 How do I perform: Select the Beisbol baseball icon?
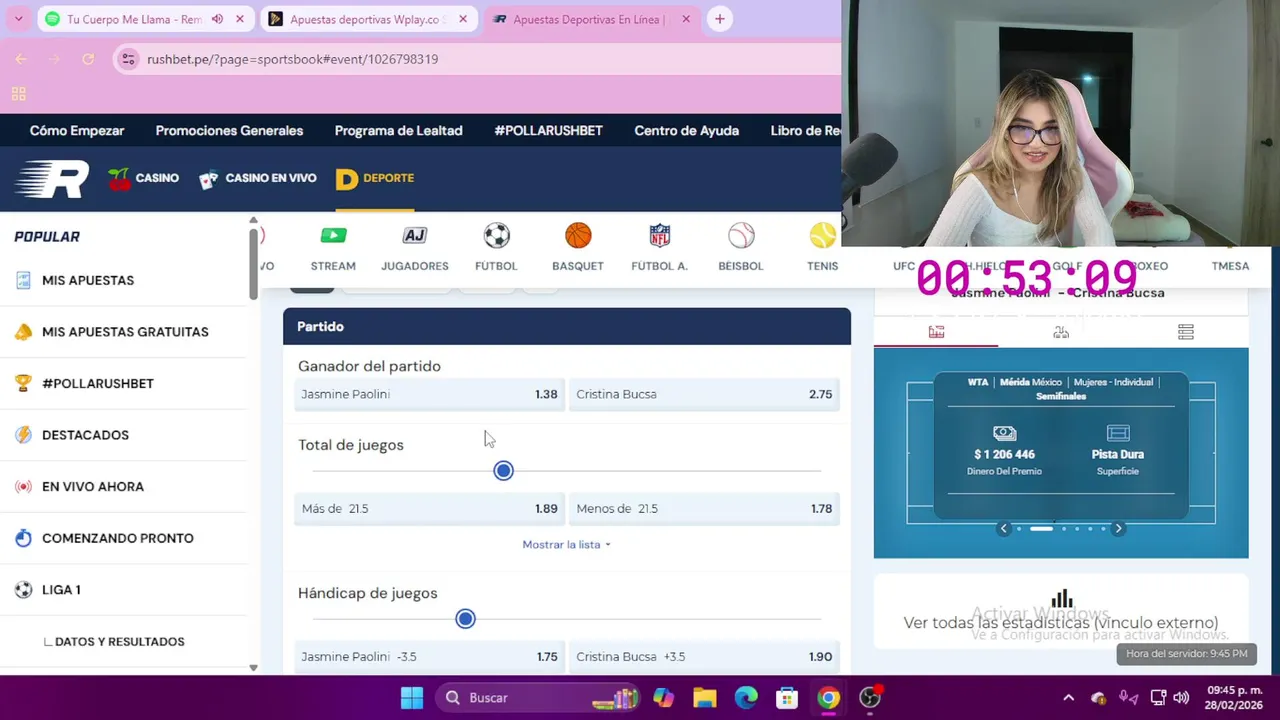[741, 248]
